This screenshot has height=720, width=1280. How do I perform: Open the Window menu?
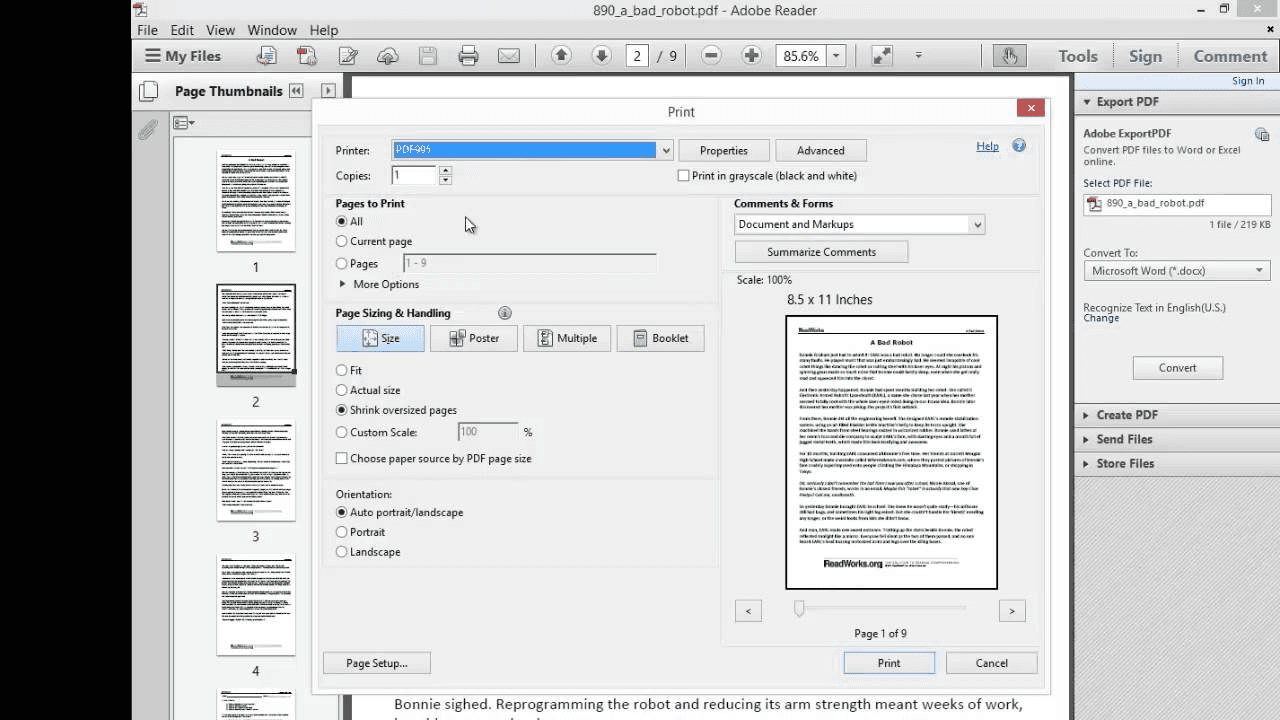(x=272, y=30)
